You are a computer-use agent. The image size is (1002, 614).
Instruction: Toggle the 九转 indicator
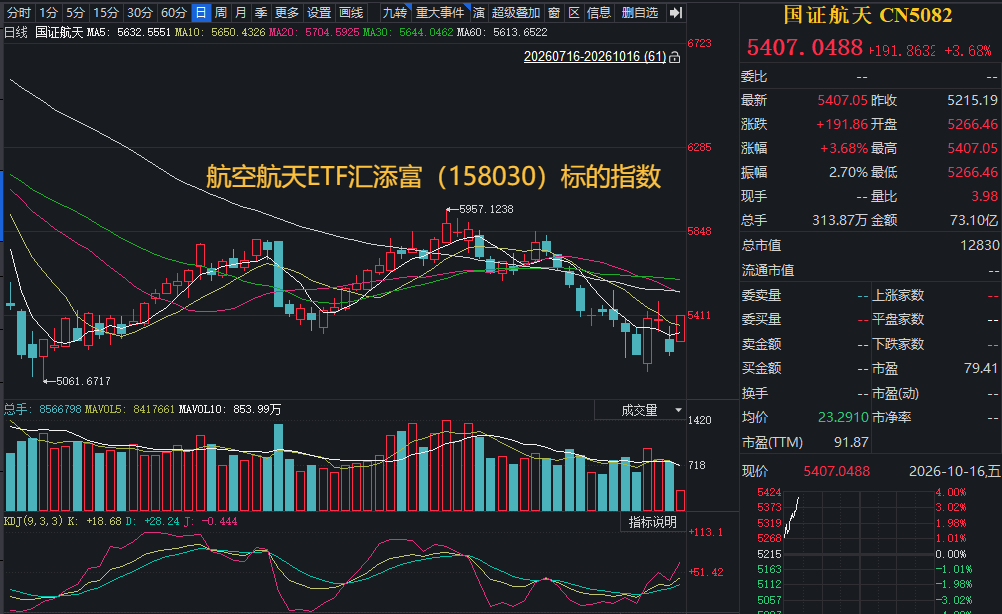pyautogui.click(x=395, y=13)
